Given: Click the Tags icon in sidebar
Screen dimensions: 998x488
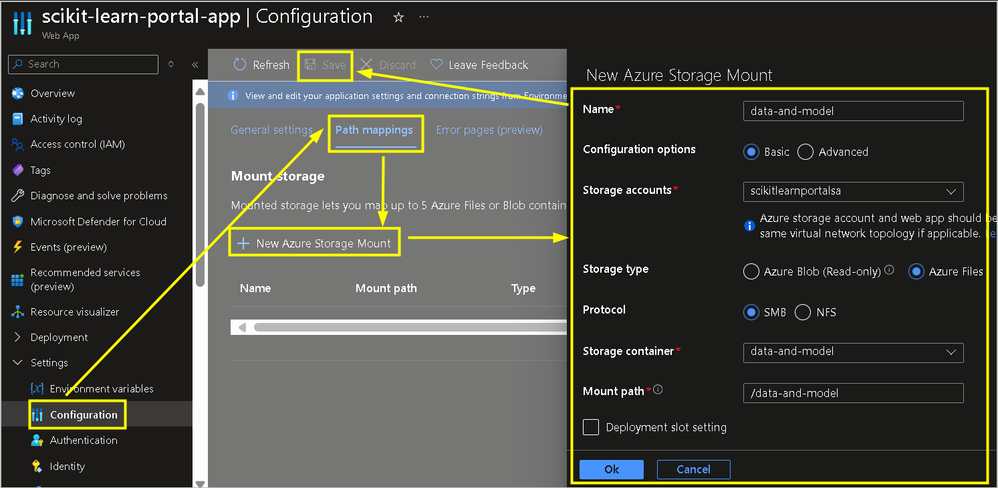Looking at the screenshot, I should click(x=18, y=171).
